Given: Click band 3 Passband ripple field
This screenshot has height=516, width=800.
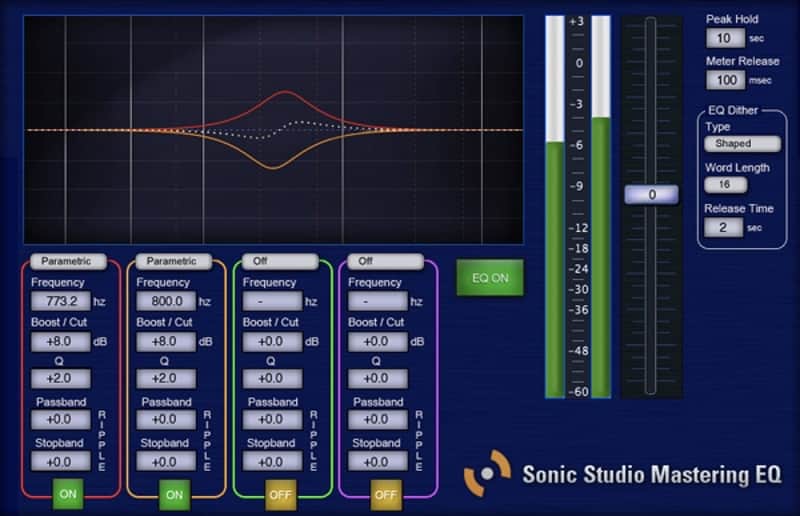Looking at the screenshot, I should tap(272, 420).
